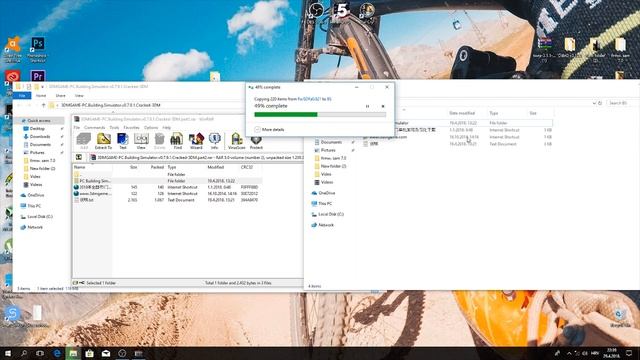Open the Windows Start menu
Screen dimensions: 640x360
pyautogui.click(x=7, y=353)
